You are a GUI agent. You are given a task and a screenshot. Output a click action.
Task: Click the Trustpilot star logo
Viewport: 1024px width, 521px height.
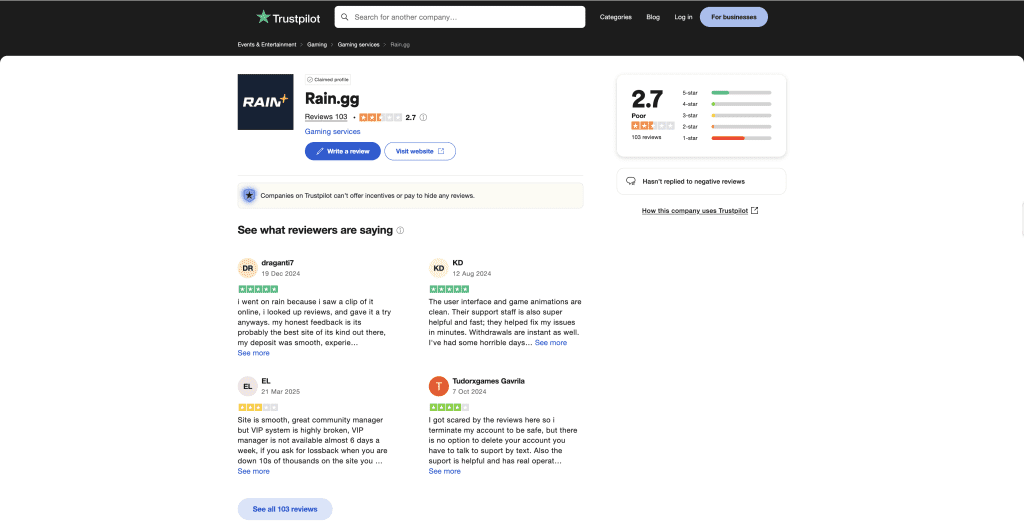(263, 17)
